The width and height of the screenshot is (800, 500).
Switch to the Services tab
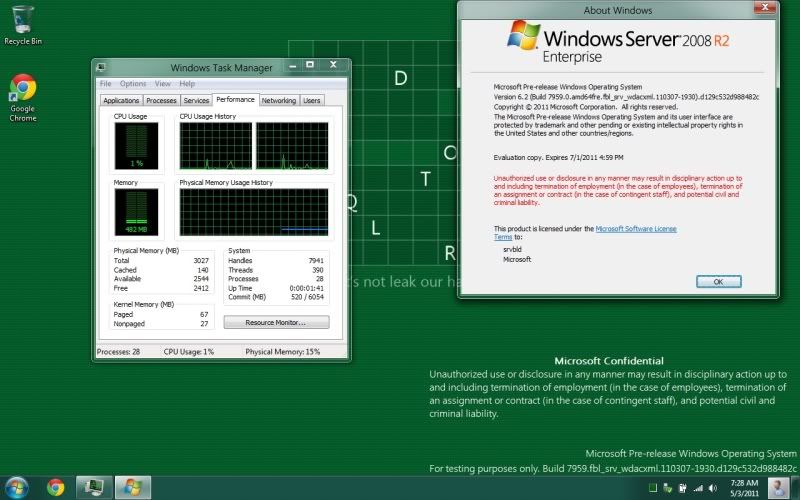pos(196,101)
